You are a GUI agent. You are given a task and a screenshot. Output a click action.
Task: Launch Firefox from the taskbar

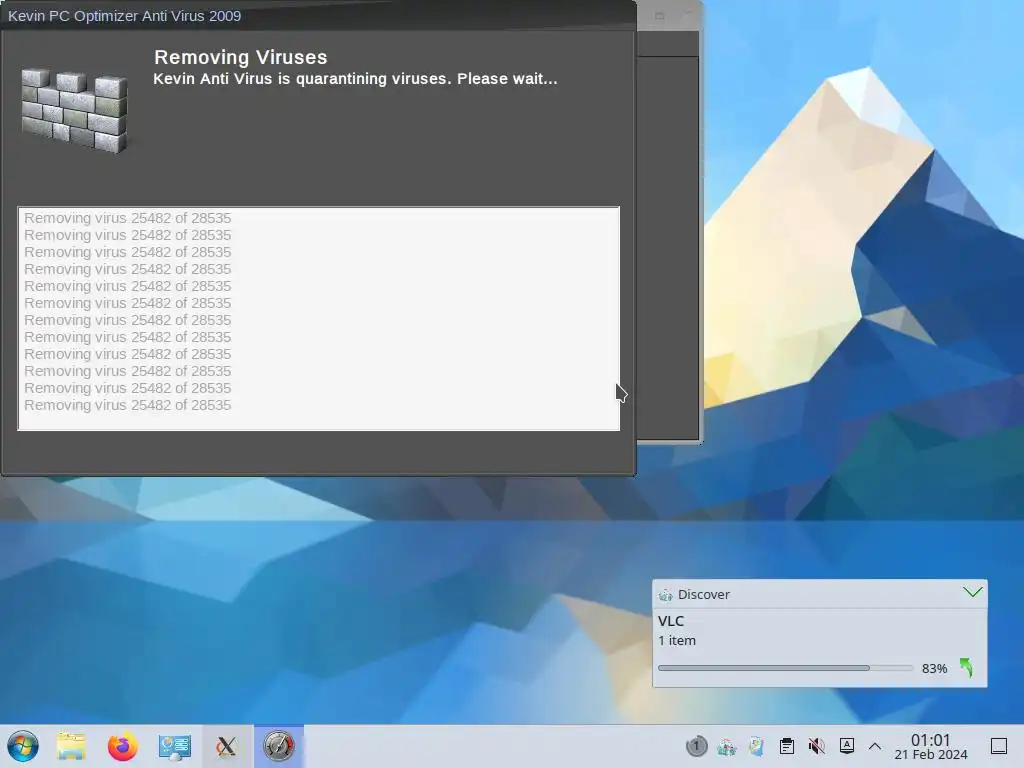coord(122,746)
